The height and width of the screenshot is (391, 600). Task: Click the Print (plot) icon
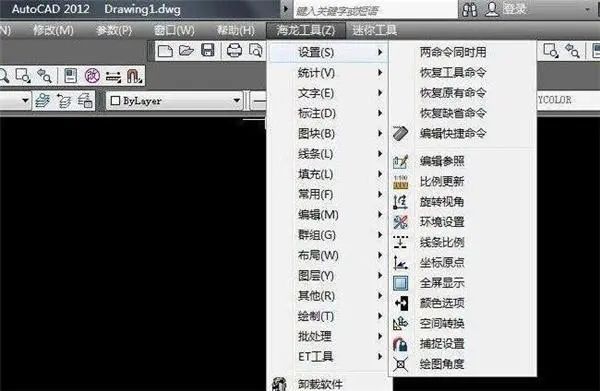234,50
